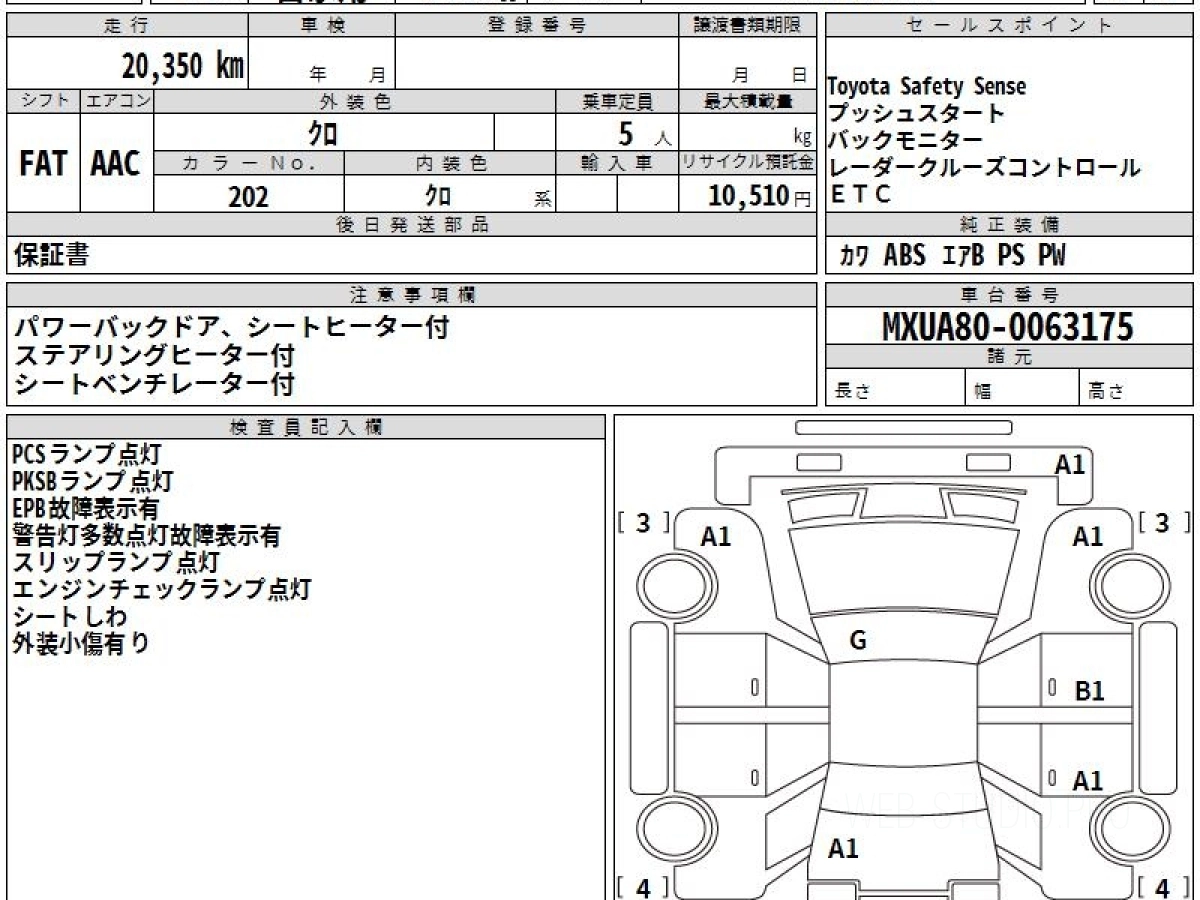Screen dimensions: 1200x900
Task: Click the 長さ label
Action: coord(853,392)
